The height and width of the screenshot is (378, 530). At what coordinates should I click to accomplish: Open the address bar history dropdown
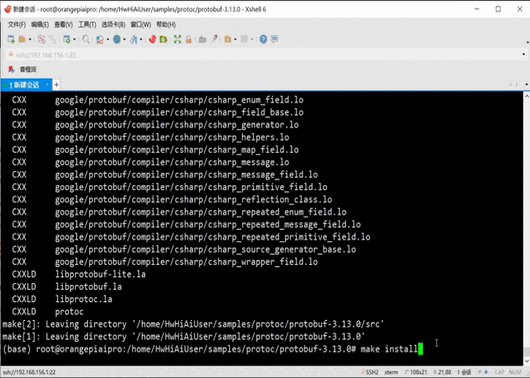pos(524,54)
